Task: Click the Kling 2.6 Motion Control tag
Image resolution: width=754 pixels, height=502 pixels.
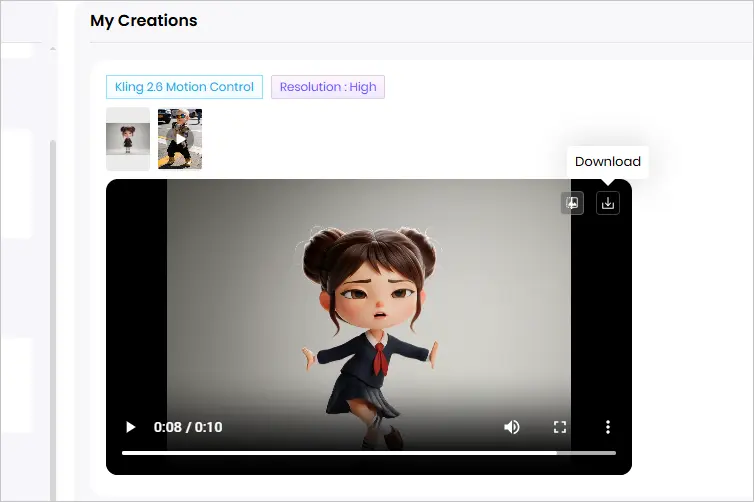Action: tap(184, 87)
